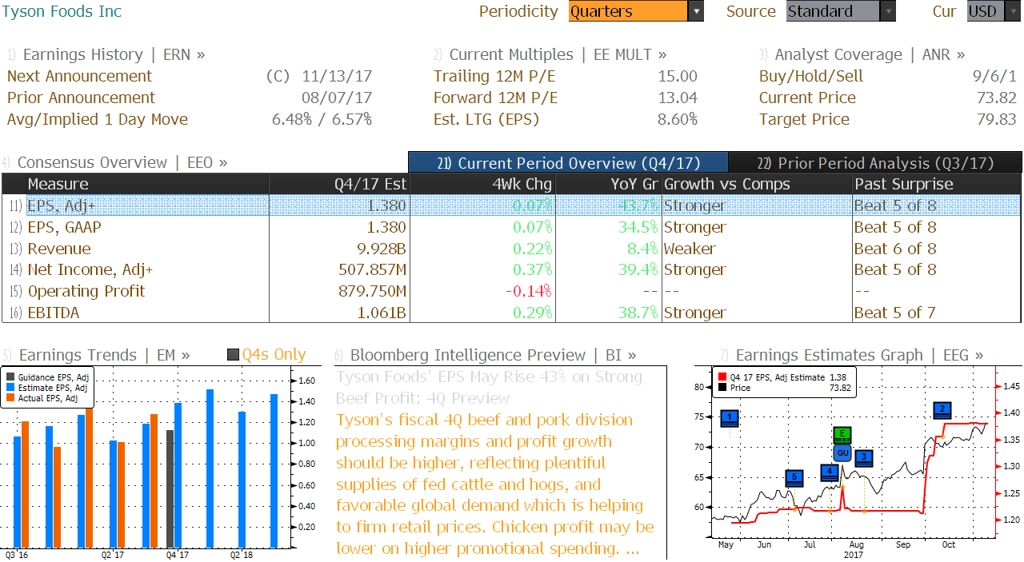Select the EPS, GAAP measure row
Screen dimensions: 1024x562
(x=511, y=227)
